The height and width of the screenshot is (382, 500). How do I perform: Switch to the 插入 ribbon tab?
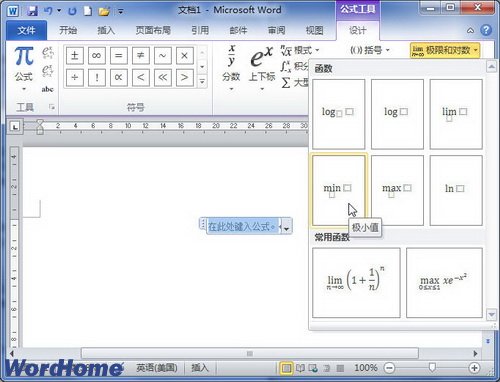pos(106,30)
